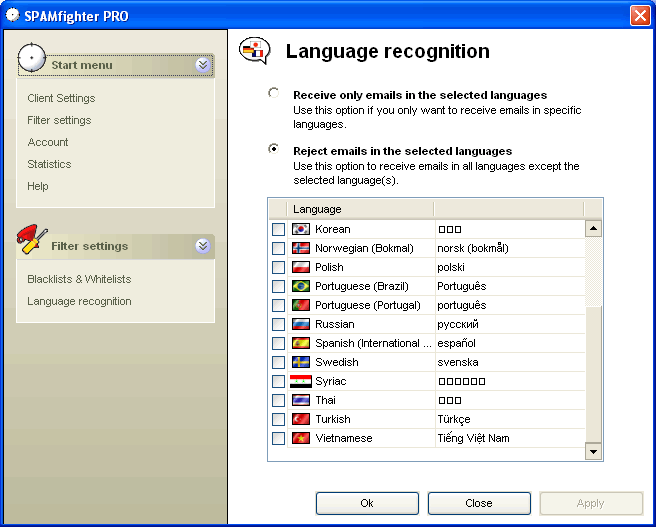Viewport: 656px width, 527px height.
Task: Click the native name 'polski'
Action: pos(451,267)
